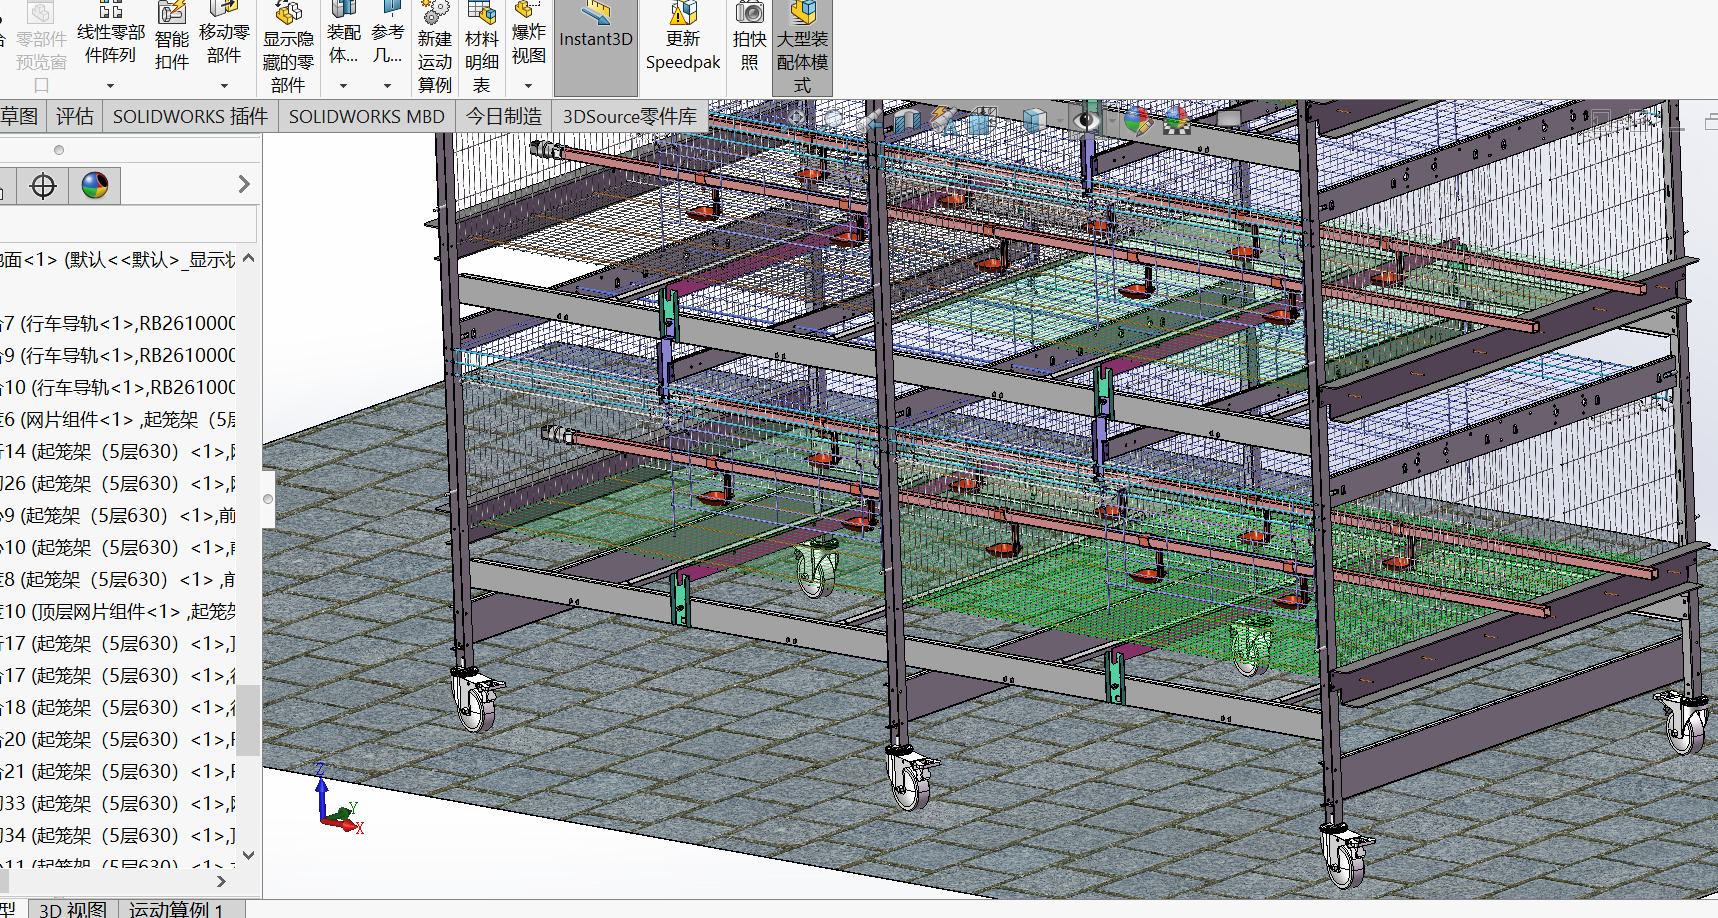Select top assembly row 面<1> (默认<<默认>

click(x=118, y=260)
